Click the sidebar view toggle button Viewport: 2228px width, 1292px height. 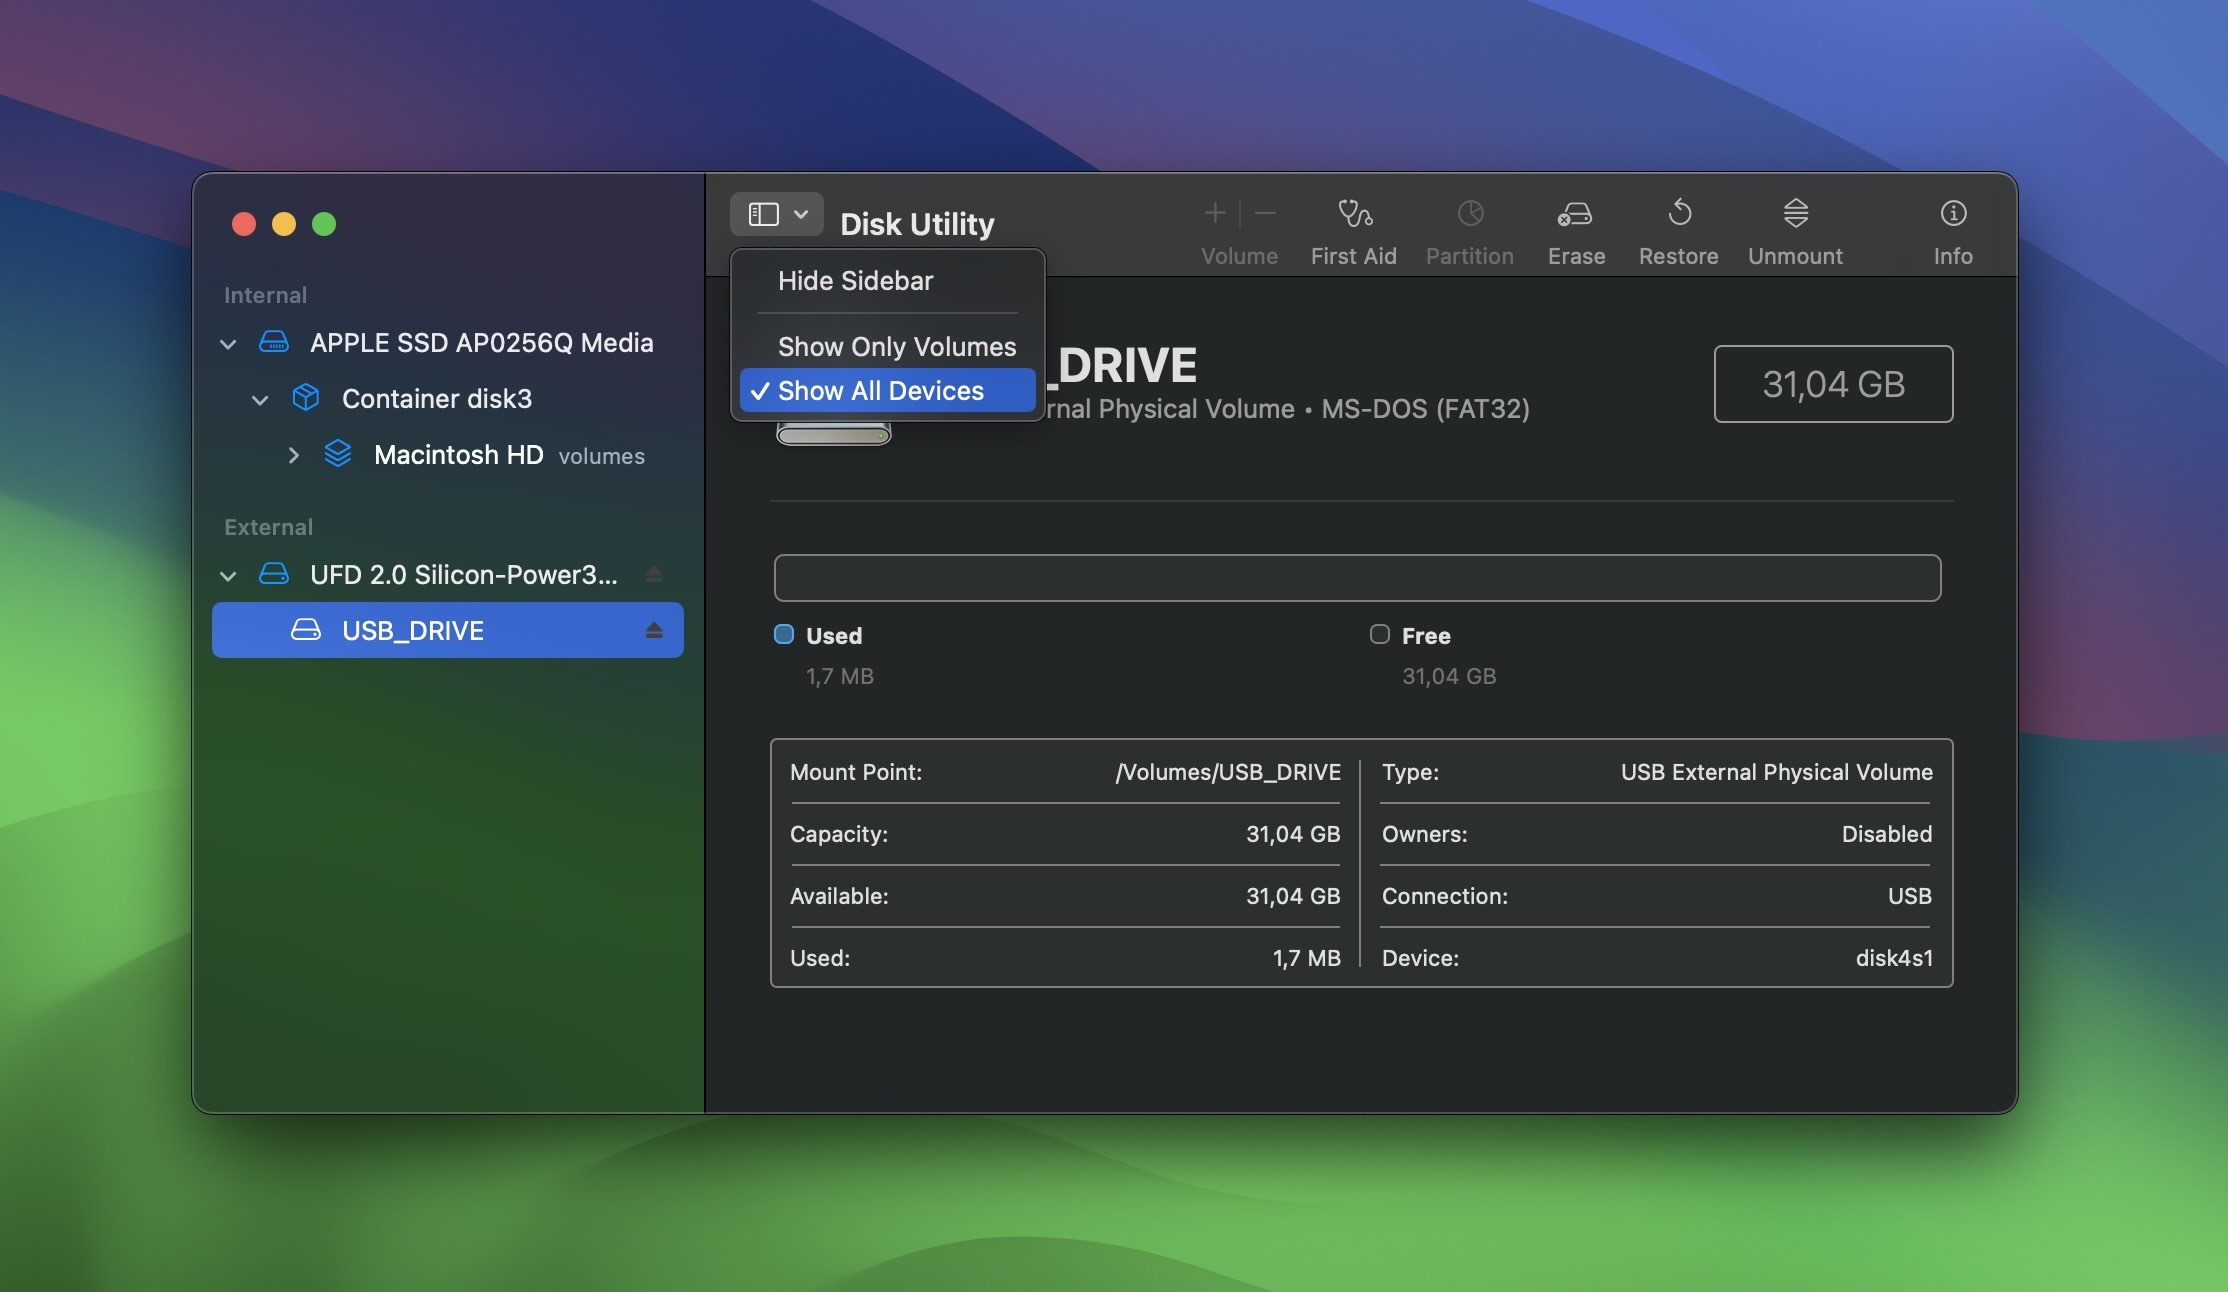pyautogui.click(x=776, y=214)
